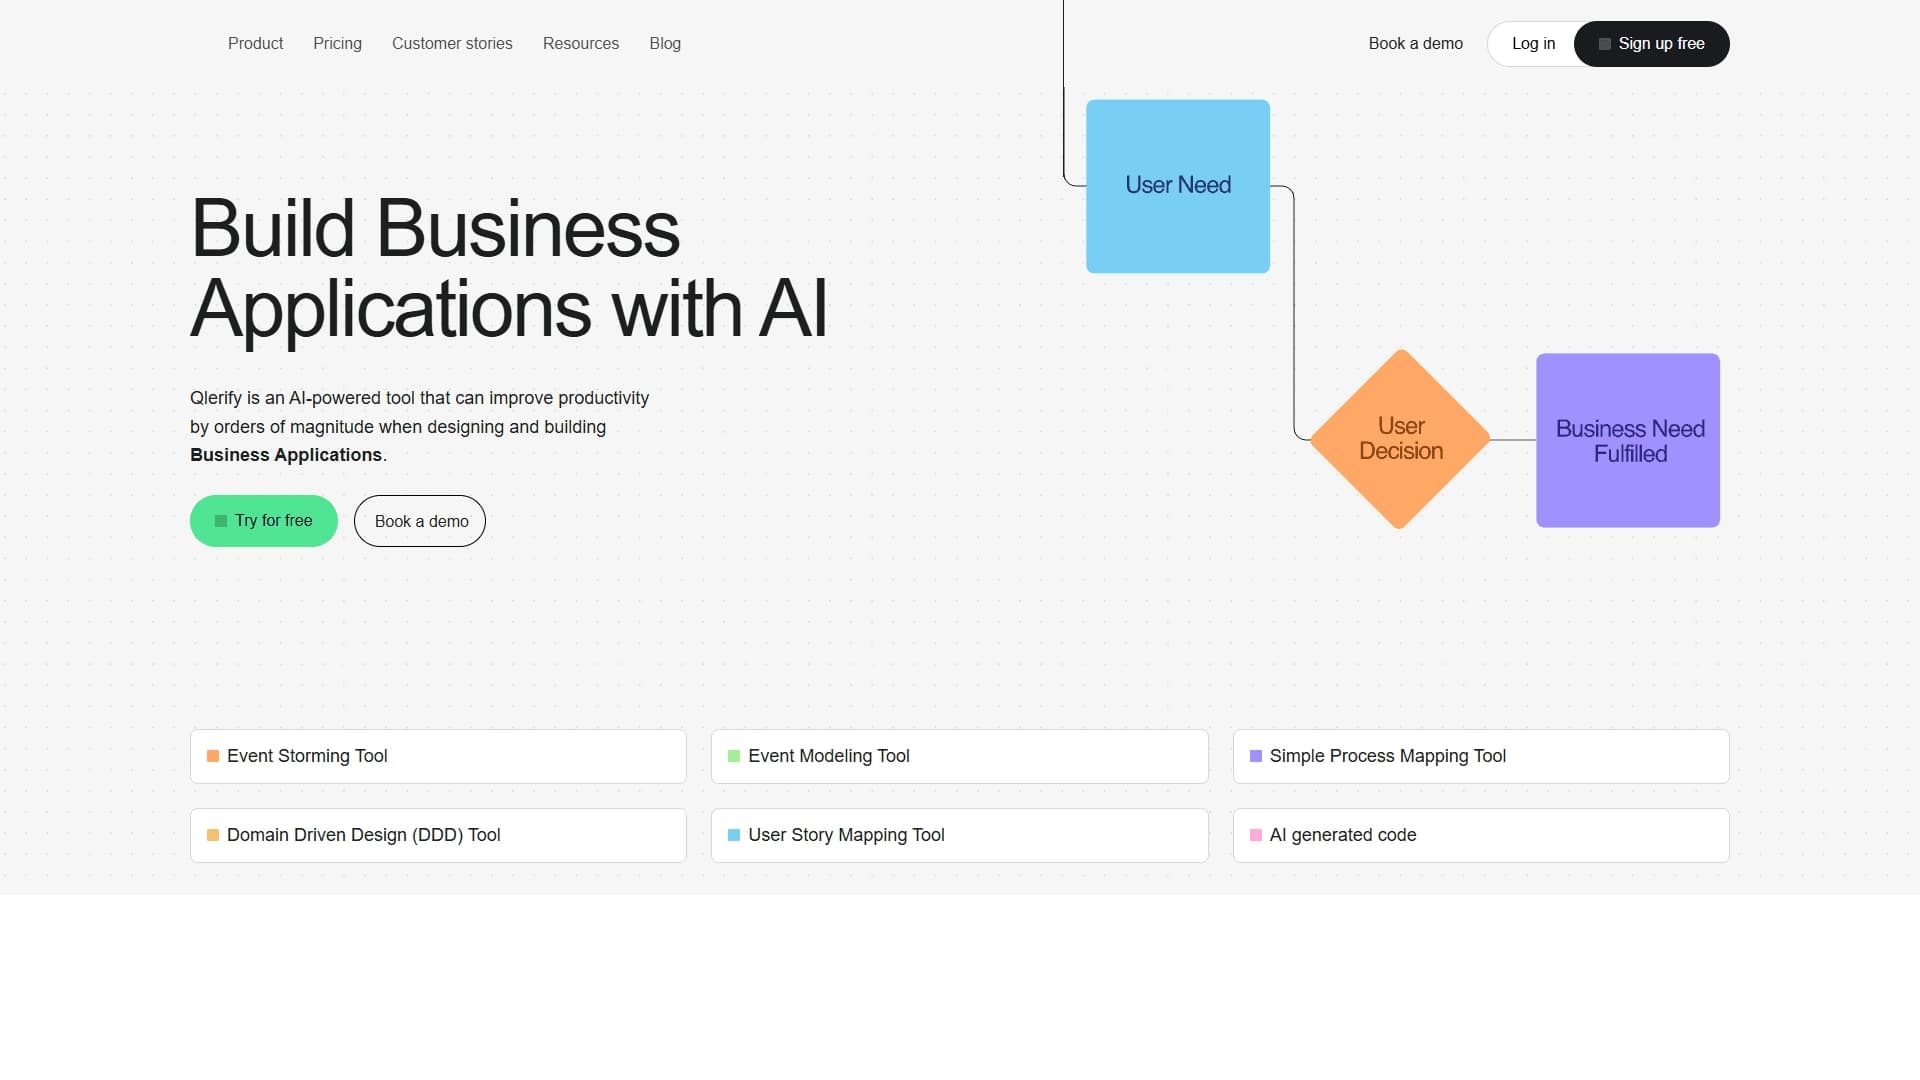Open the User Story Mapping Tool card

[959, 835]
